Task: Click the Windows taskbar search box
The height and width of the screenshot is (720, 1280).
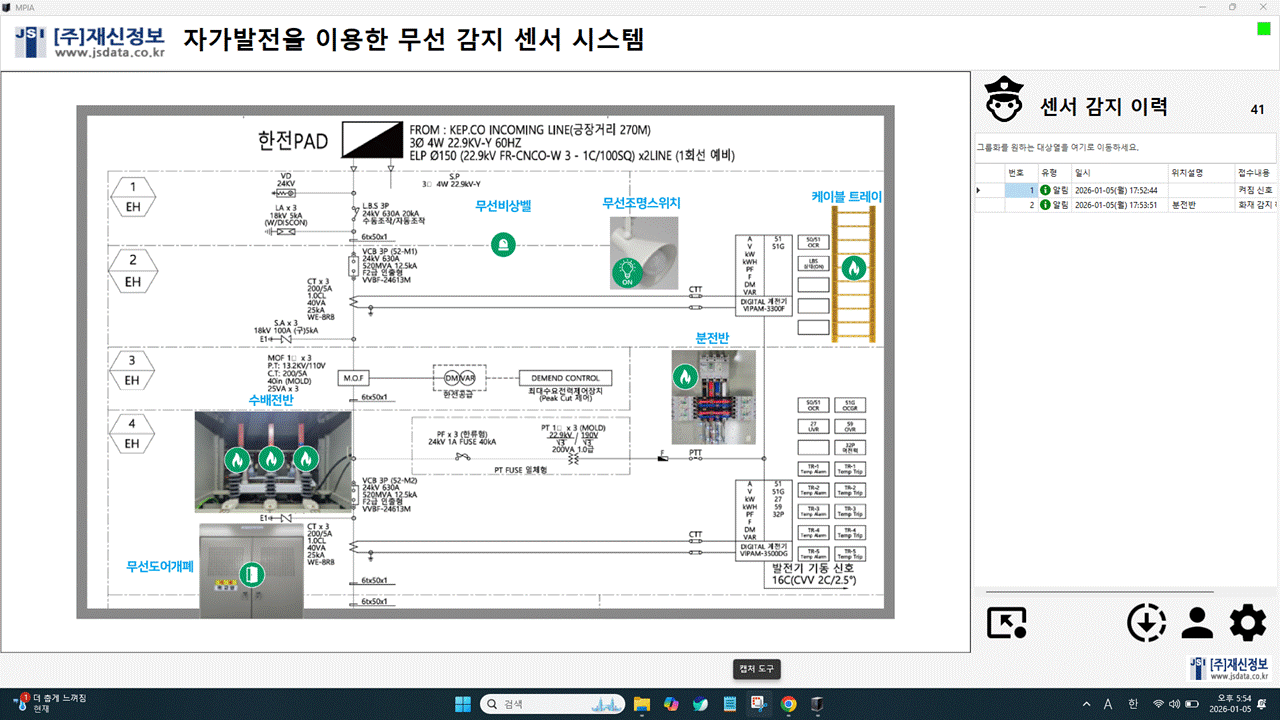Action: point(552,704)
